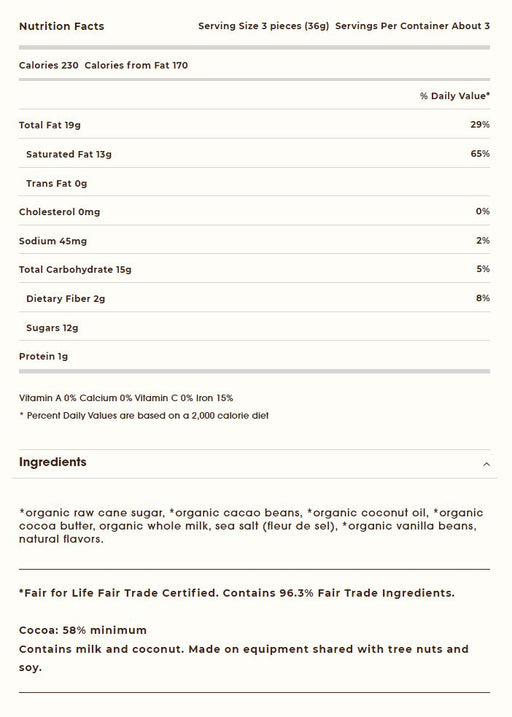
Task: Click the Servings Per Container About 3 label
Action: click(412, 26)
